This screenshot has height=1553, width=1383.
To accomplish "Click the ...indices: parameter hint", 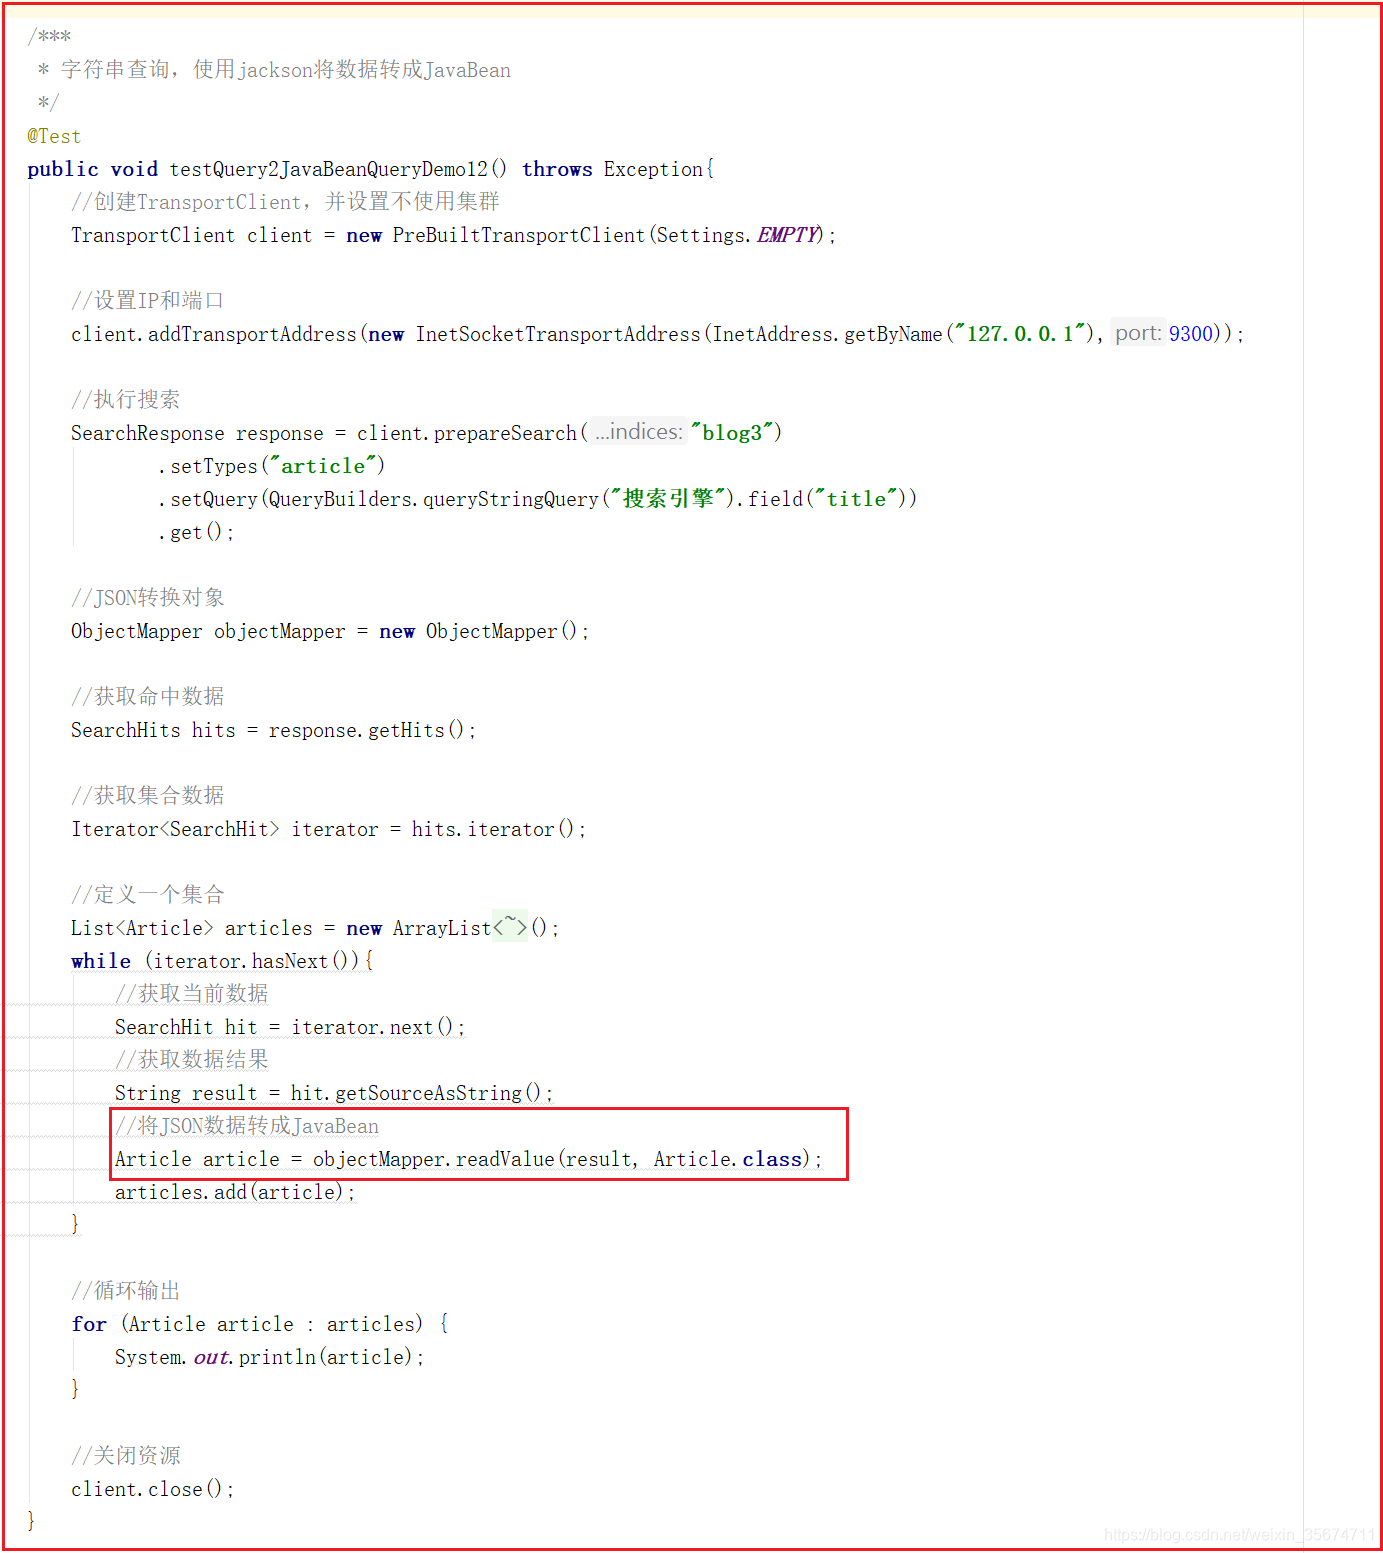I will tap(639, 432).
